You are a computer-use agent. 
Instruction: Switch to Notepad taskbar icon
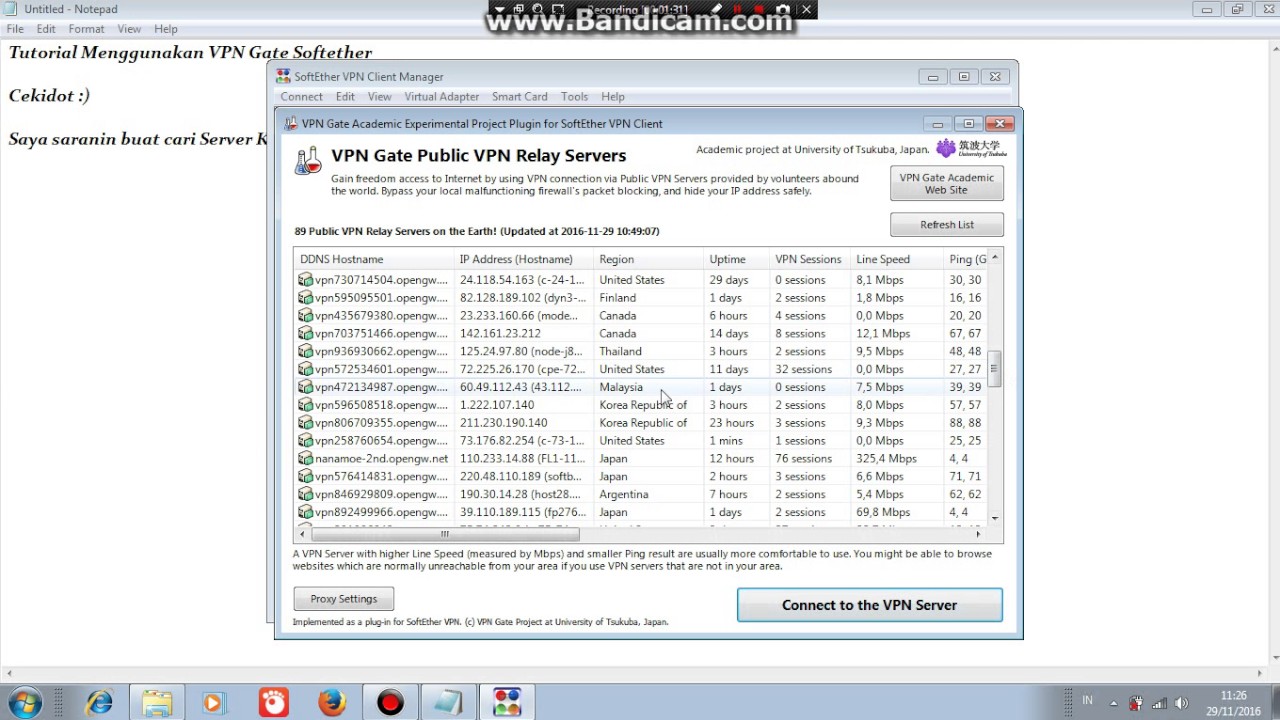point(448,702)
